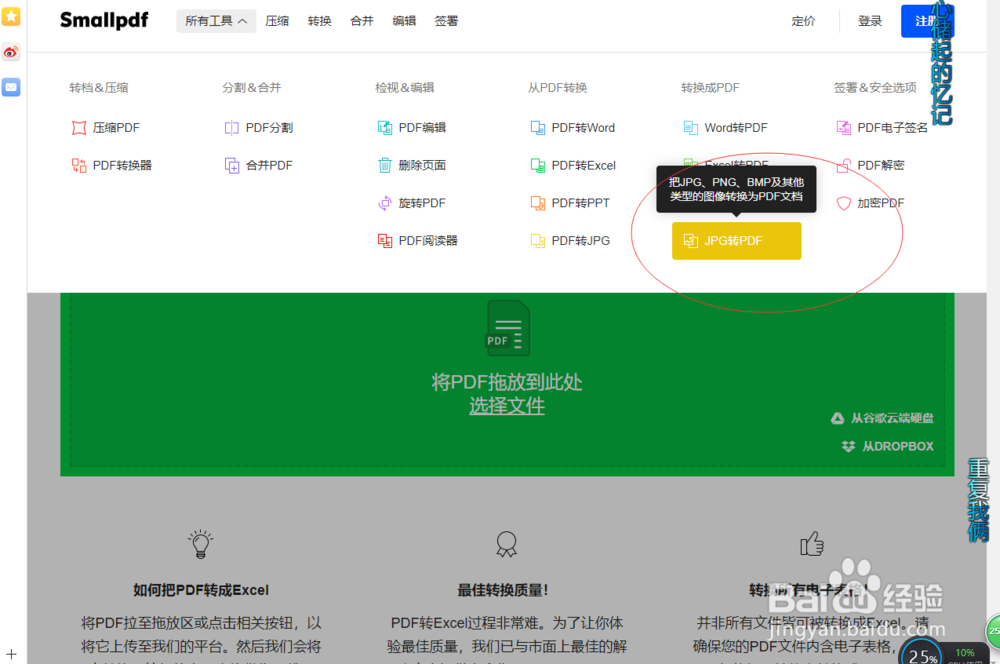This screenshot has width=1000, height=664.
Task: Select the yellow JPG转PDF tool
Action: click(737, 240)
